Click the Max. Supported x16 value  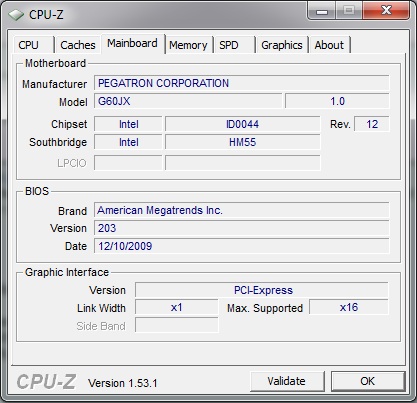[x=349, y=307]
